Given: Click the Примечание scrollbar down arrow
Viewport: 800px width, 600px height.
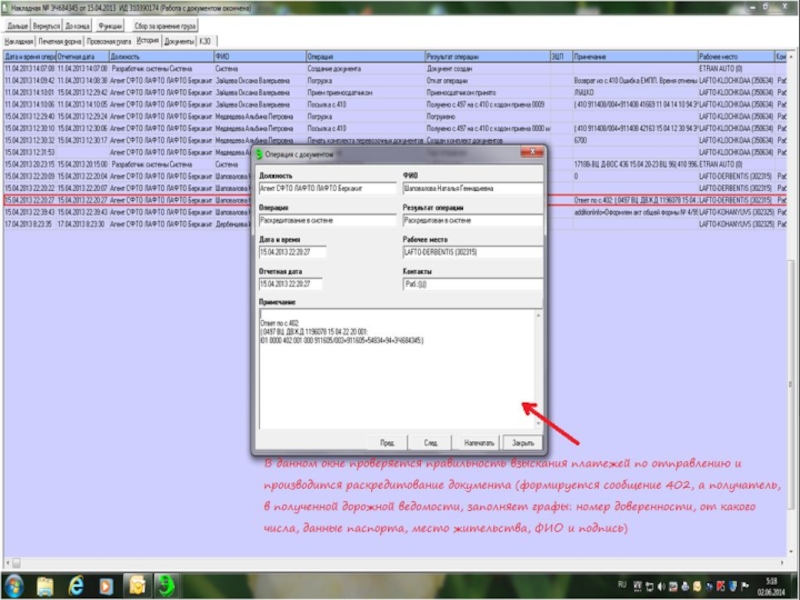Looking at the screenshot, I should point(538,423).
